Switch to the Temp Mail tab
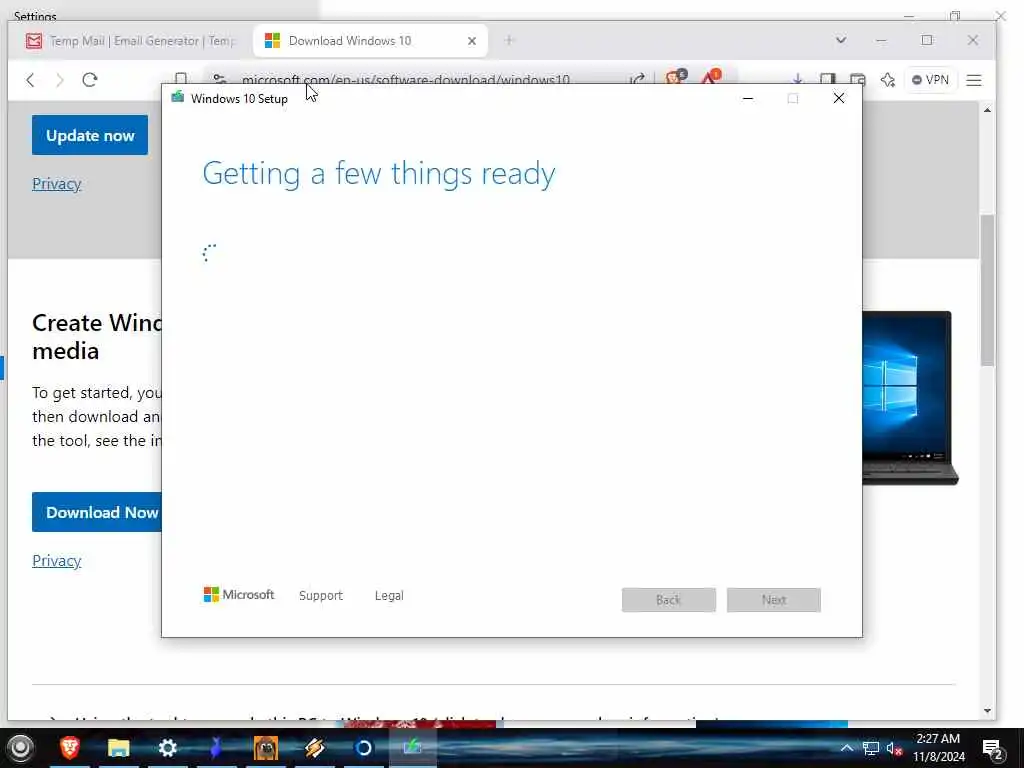Viewport: 1024px width, 768px height. click(131, 41)
